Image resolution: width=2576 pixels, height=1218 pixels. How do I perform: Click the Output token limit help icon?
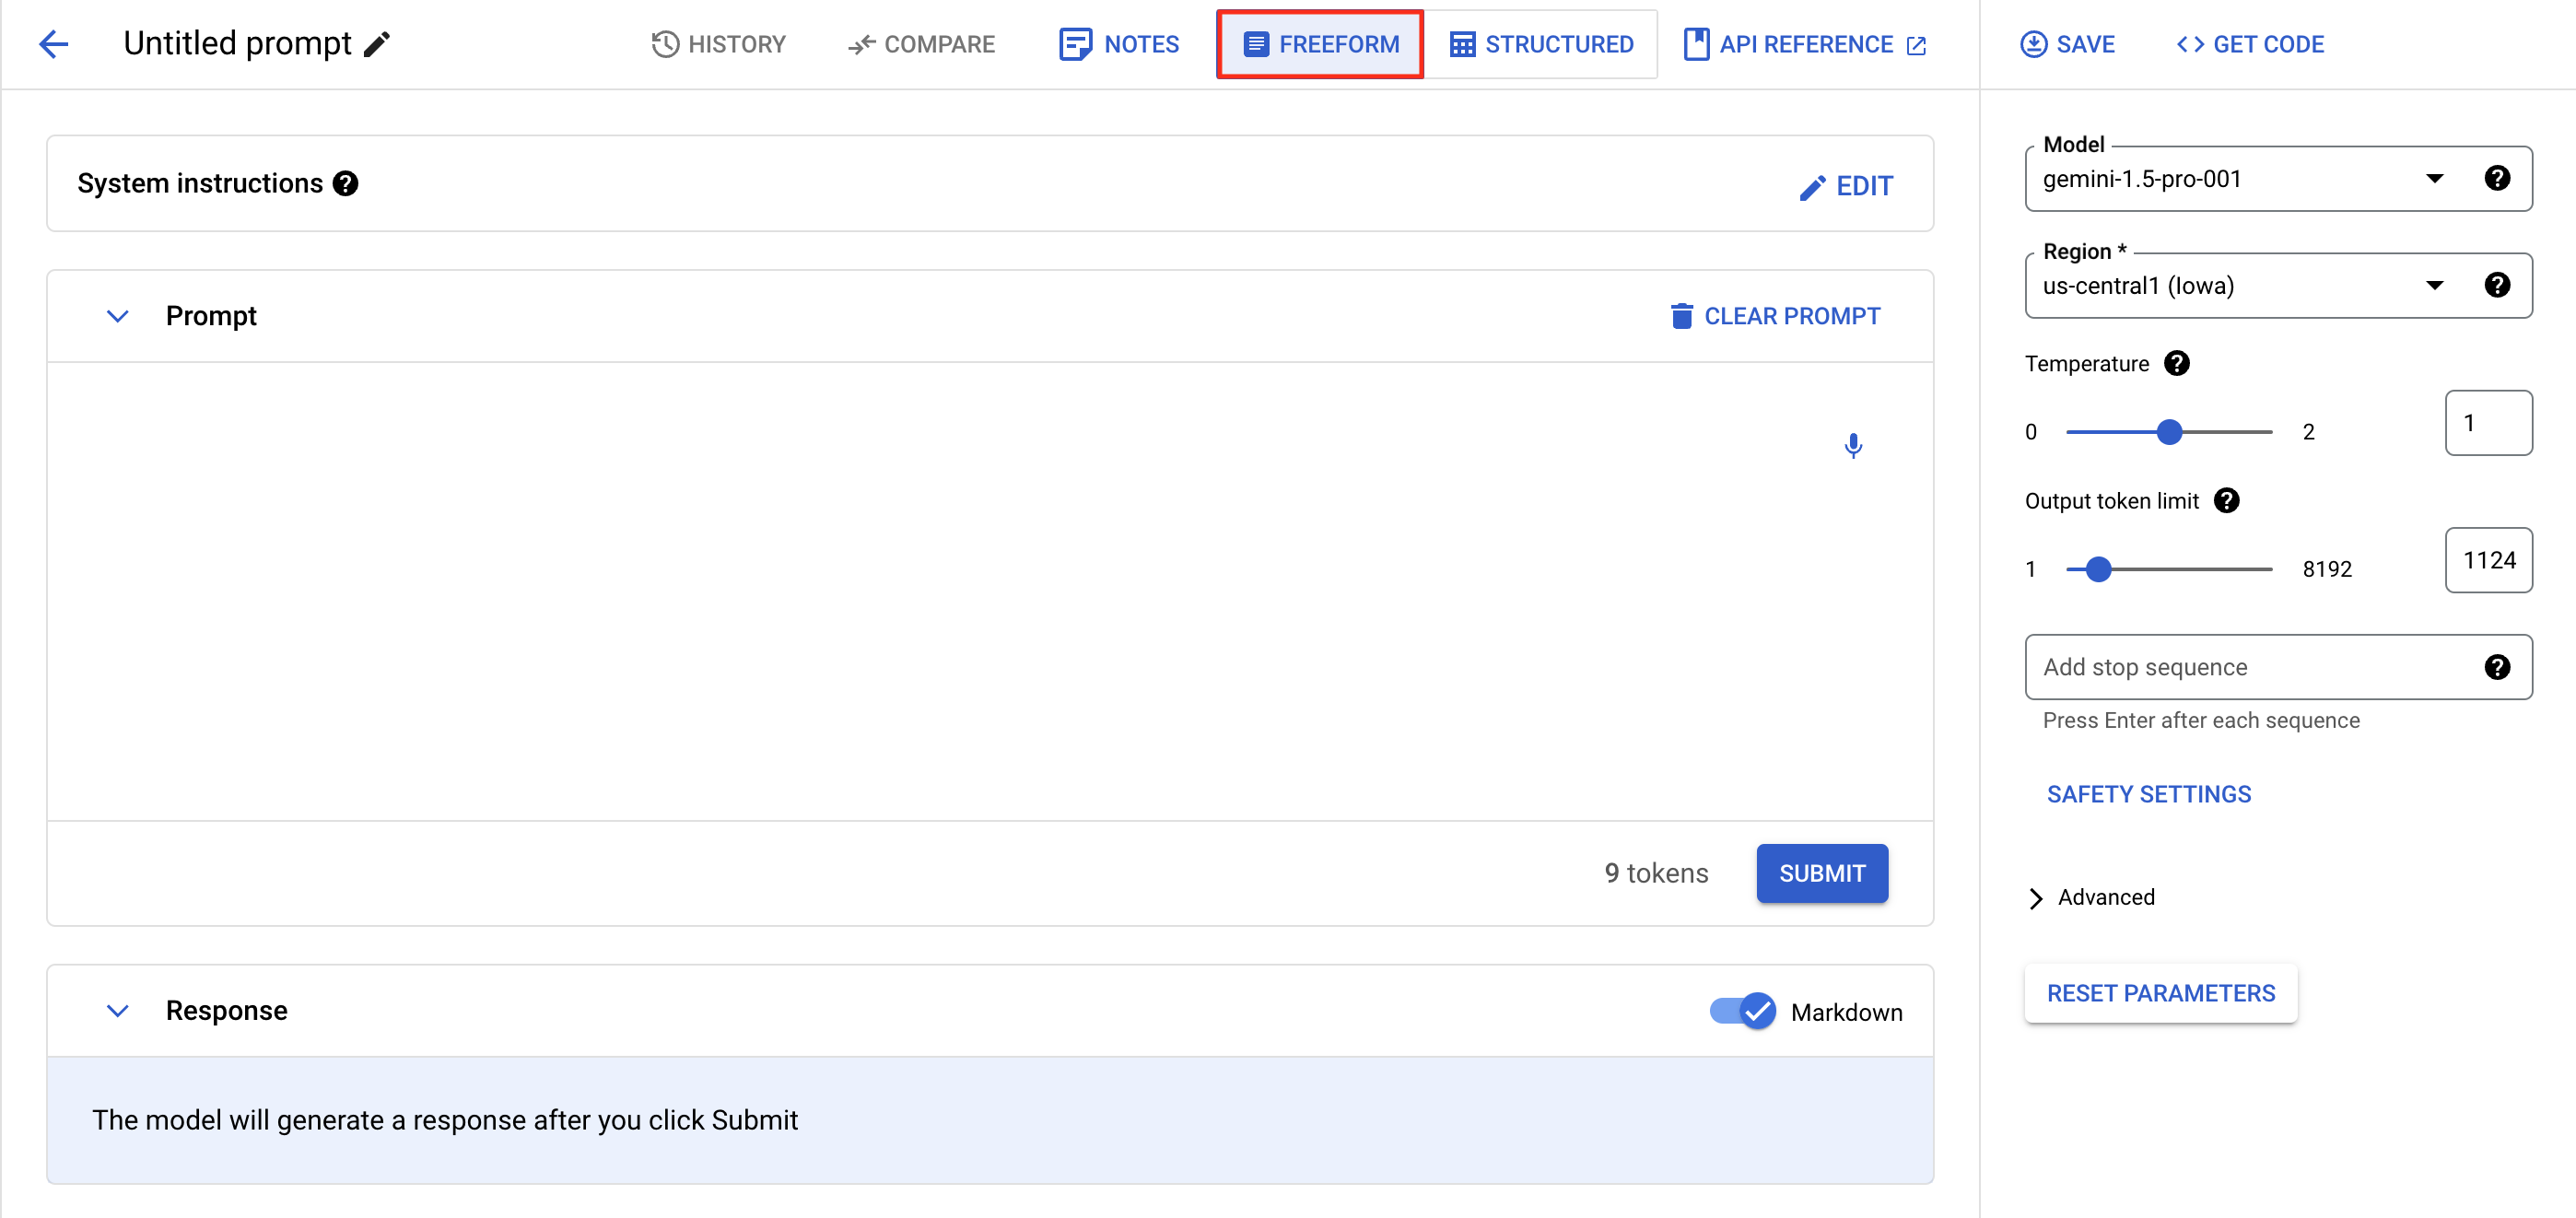(2226, 501)
